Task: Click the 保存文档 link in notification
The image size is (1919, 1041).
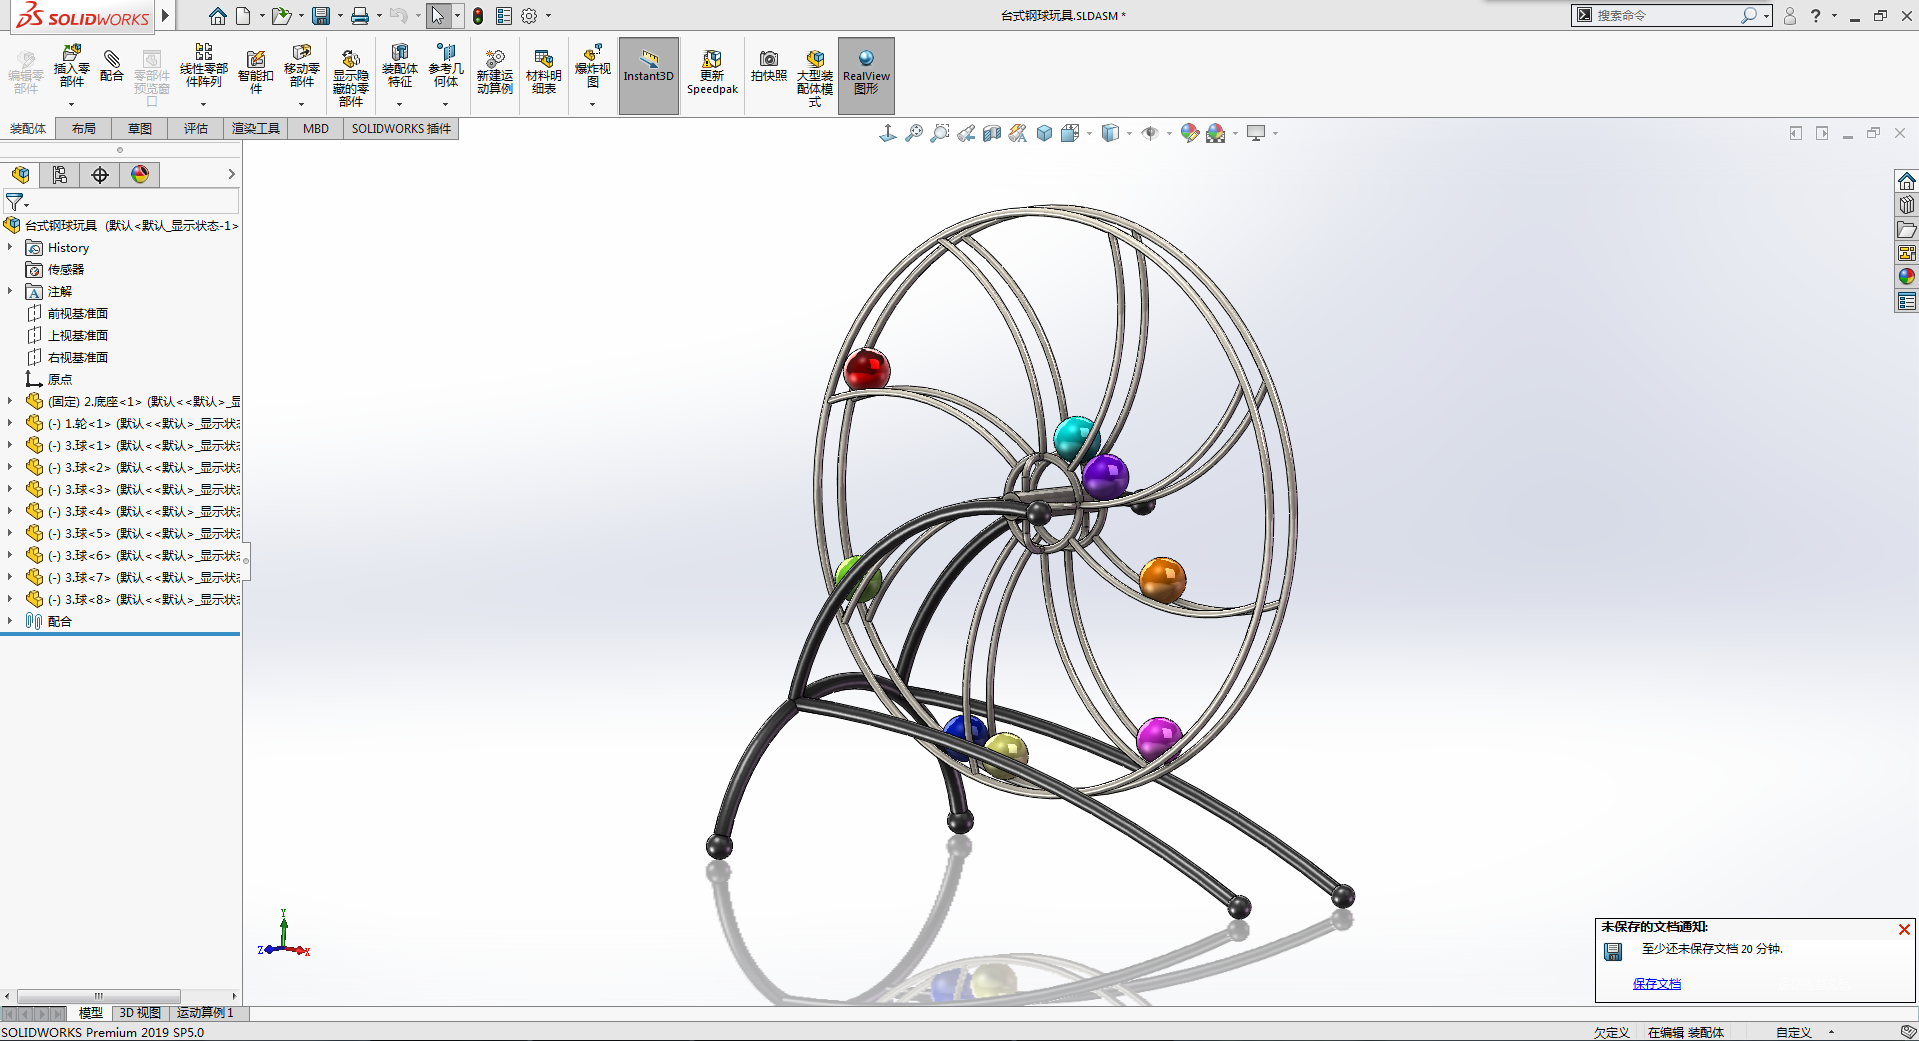Action: pyautogui.click(x=1657, y=984)
